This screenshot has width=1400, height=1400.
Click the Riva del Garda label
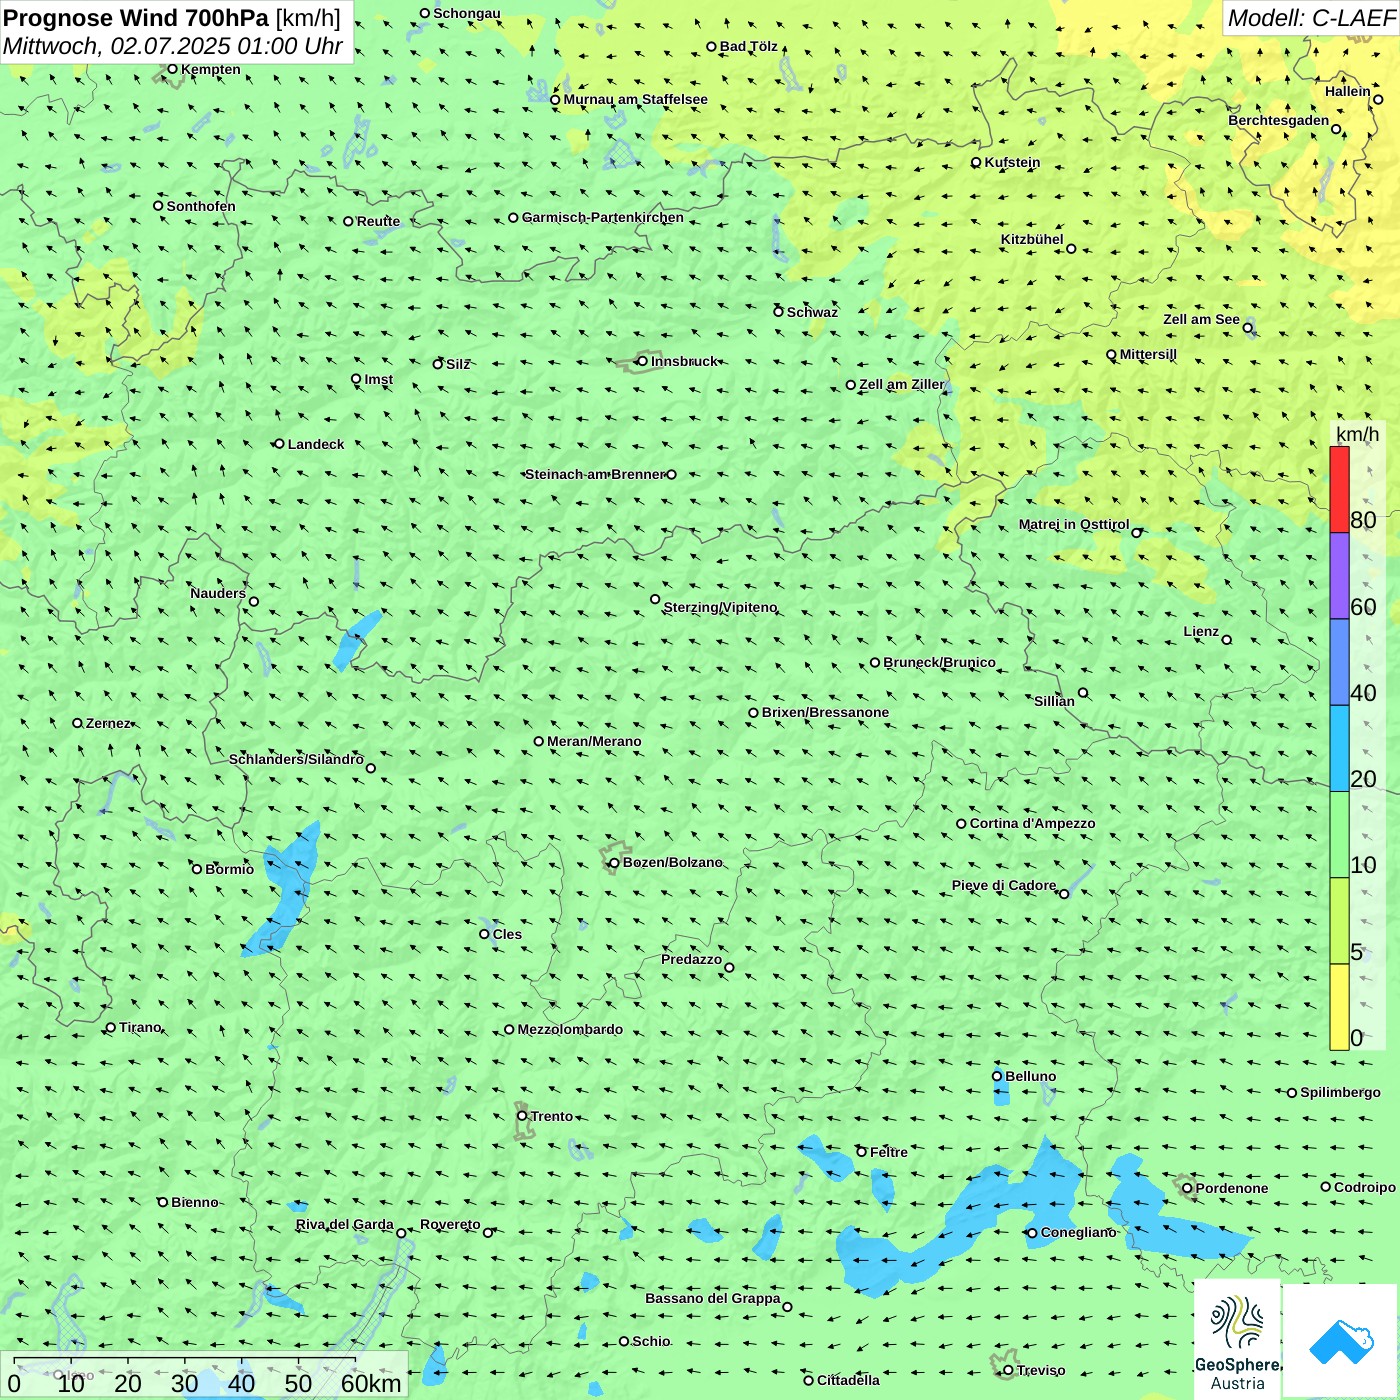point(345,1224)
